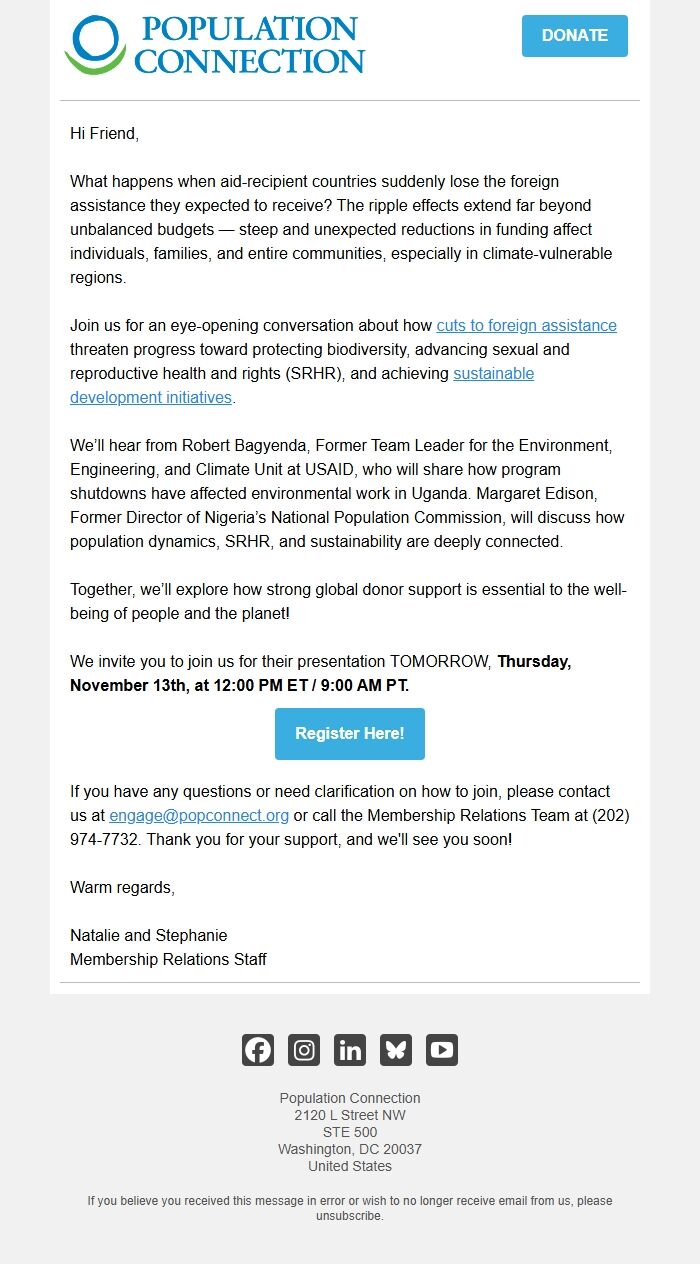Open the Instagram profile icon
Image resolution: width=700 pixels, height=1264 pixels.
tap(303, 1049)
